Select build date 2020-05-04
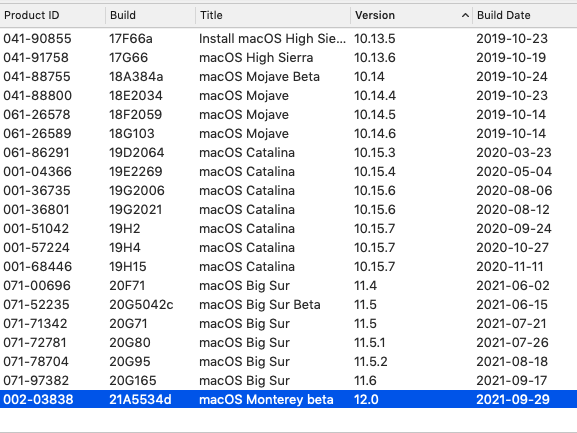Image resolution: width=577 pixels, height=433 pixels. (514, 172)
